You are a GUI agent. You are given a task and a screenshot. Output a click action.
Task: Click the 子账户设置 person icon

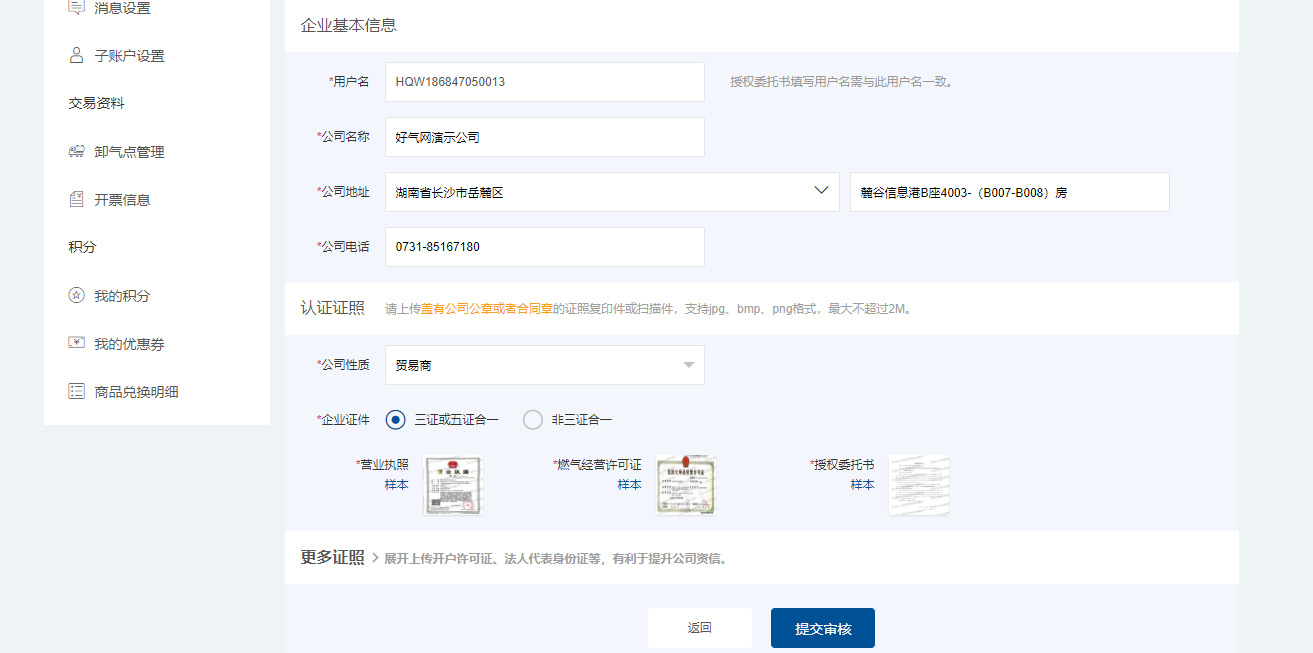click(x=76, y=55)
